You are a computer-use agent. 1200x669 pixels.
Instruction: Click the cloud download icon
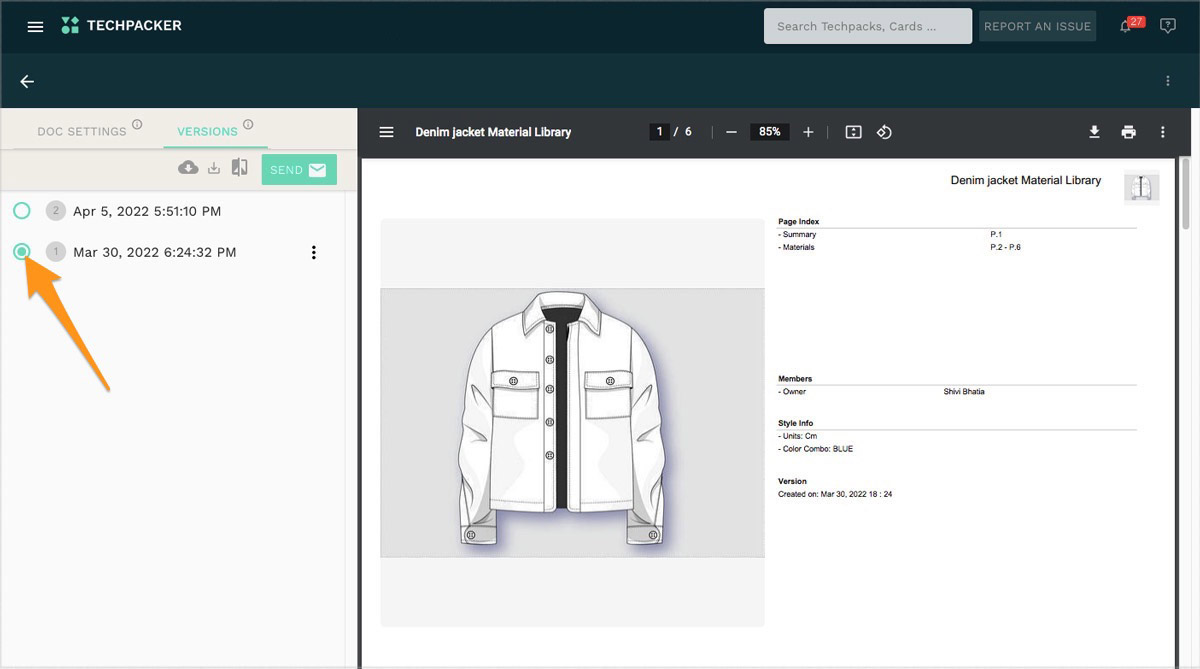coord(188,168)
